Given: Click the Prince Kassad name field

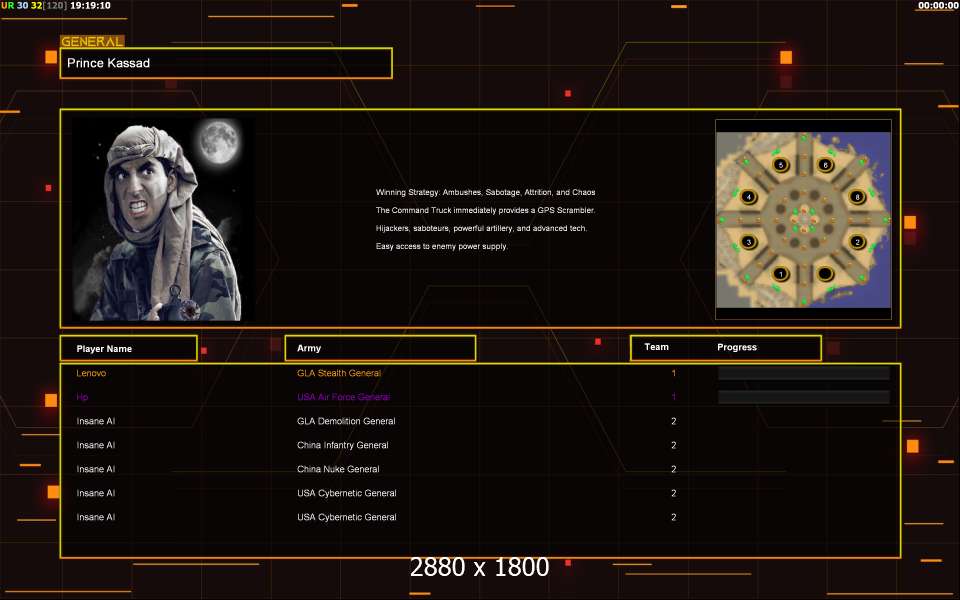Looking at the screenshot, I should pyautogui.click(x=226, y=63).
